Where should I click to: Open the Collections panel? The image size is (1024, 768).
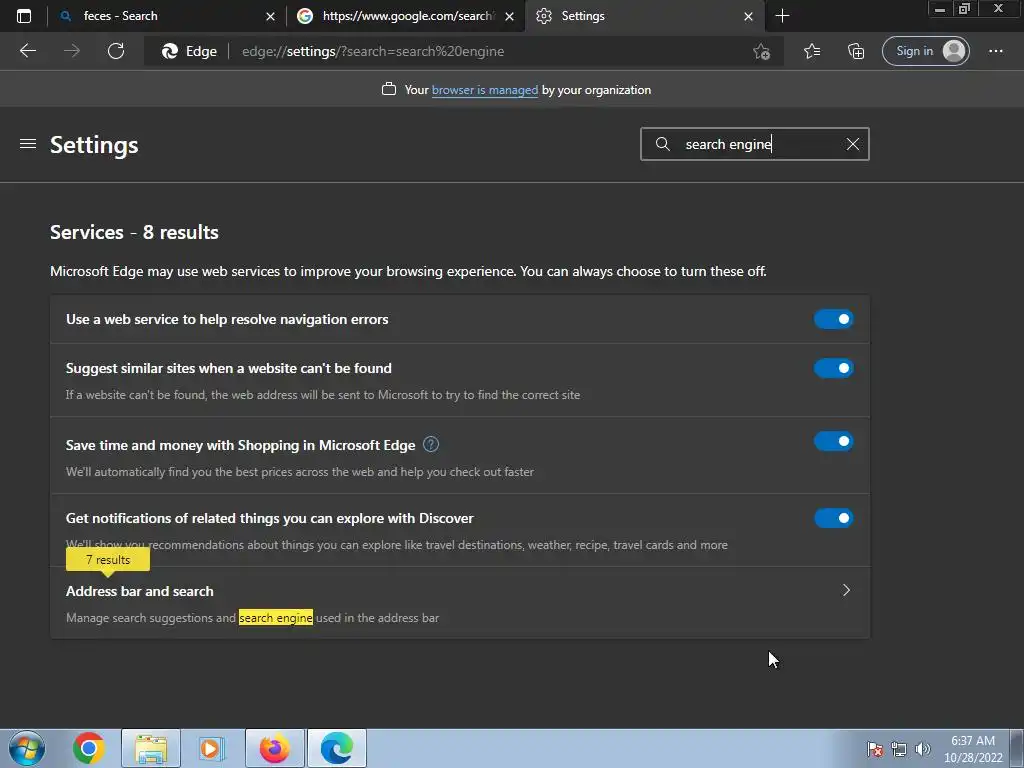click(856, 51)
